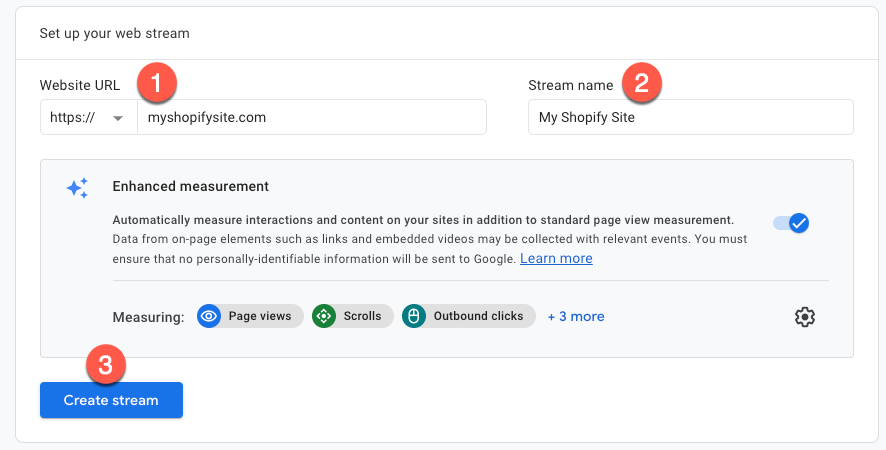Image resolution: width=886 pixels, height=450 pixels.
Task: Open enhanced measurement settings gear
Action: [805, 317]
